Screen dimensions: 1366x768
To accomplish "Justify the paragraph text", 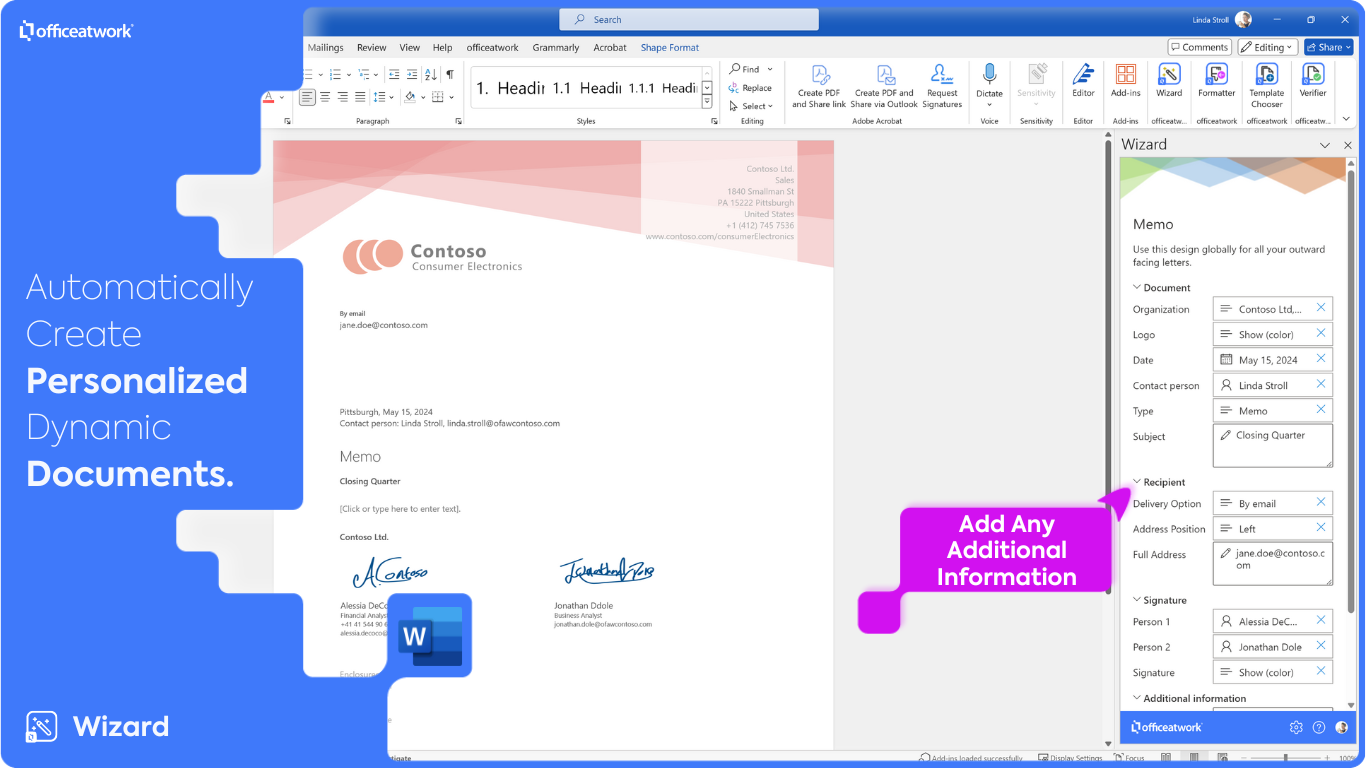I will click(360, 97).
